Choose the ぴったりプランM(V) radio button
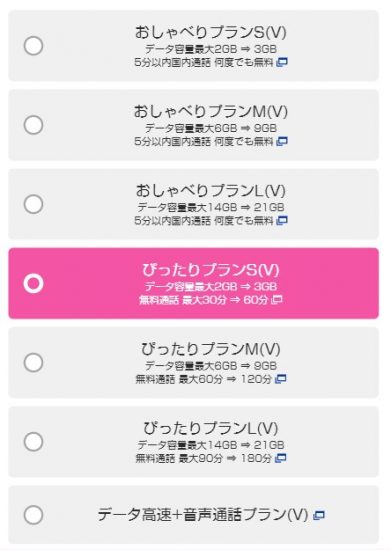 (x=33, y=362)
